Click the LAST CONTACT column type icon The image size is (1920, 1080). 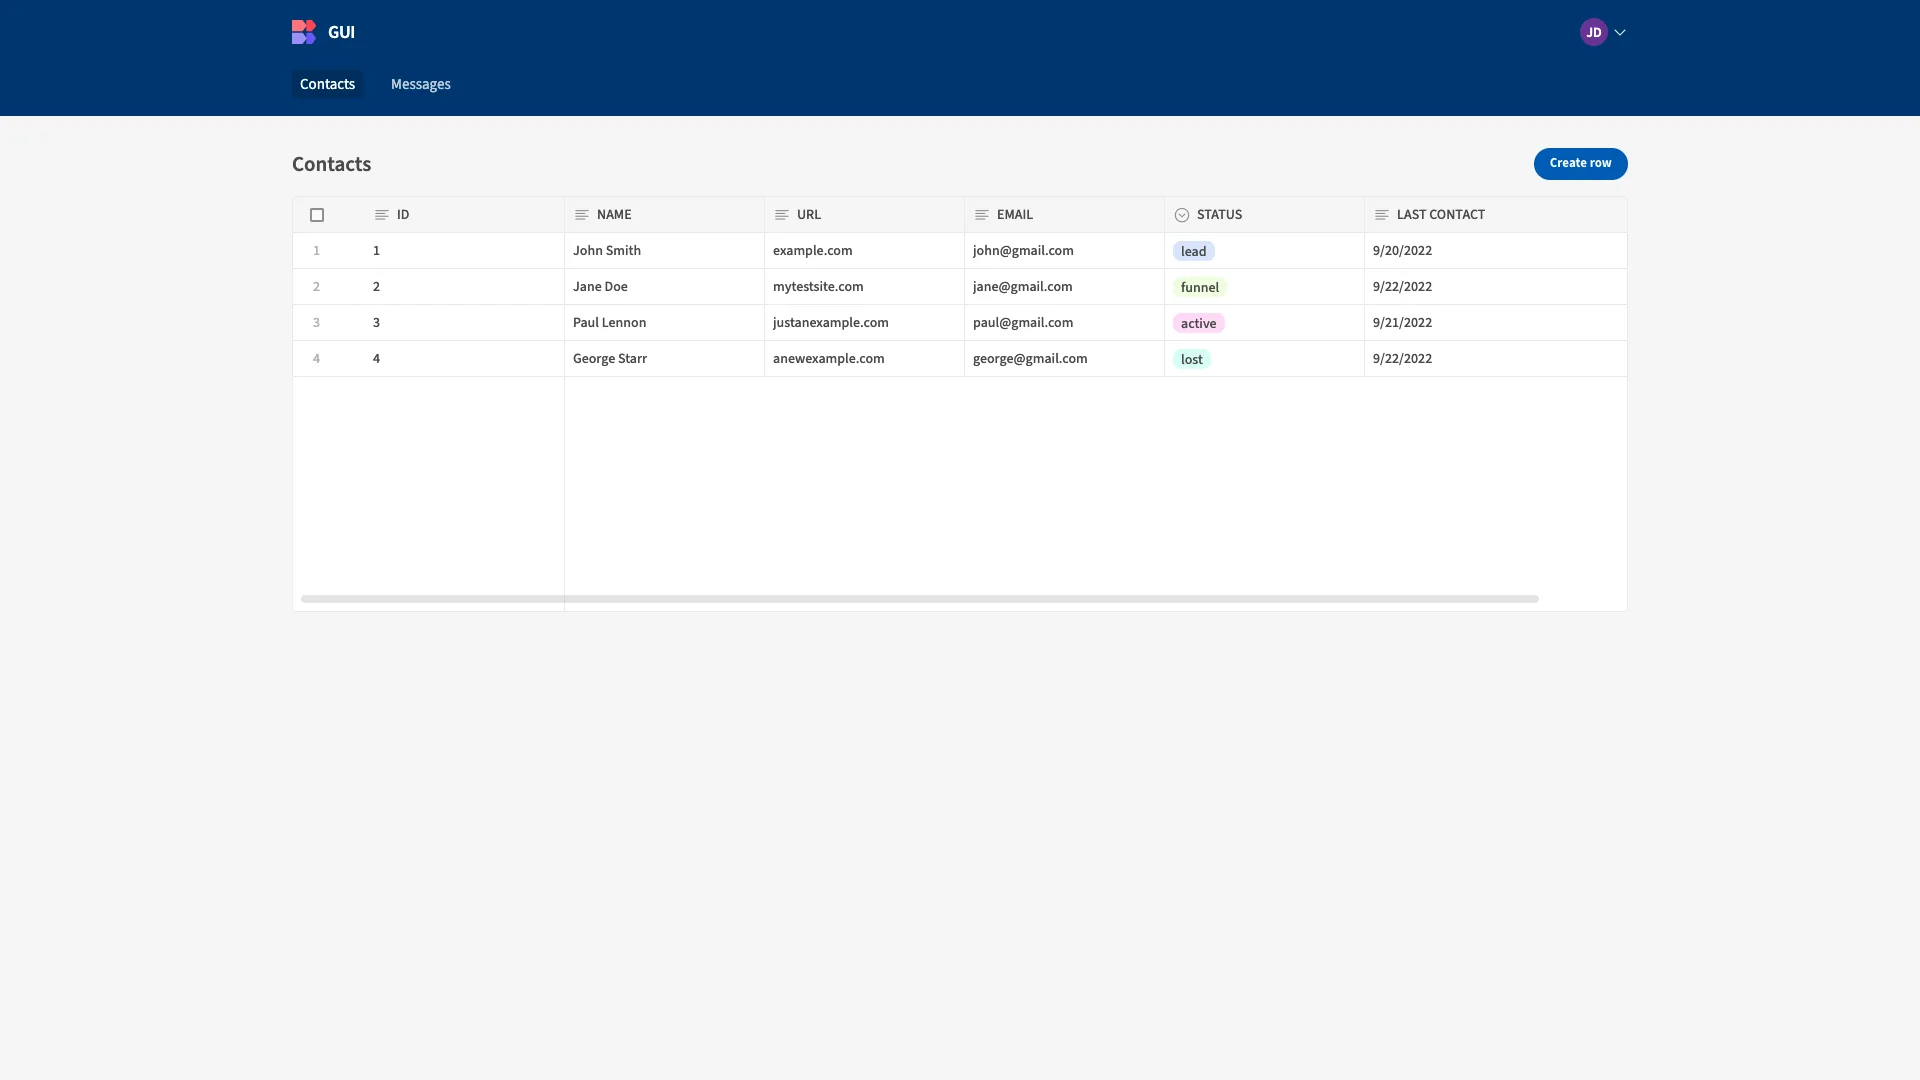(x=1381, y=215)
